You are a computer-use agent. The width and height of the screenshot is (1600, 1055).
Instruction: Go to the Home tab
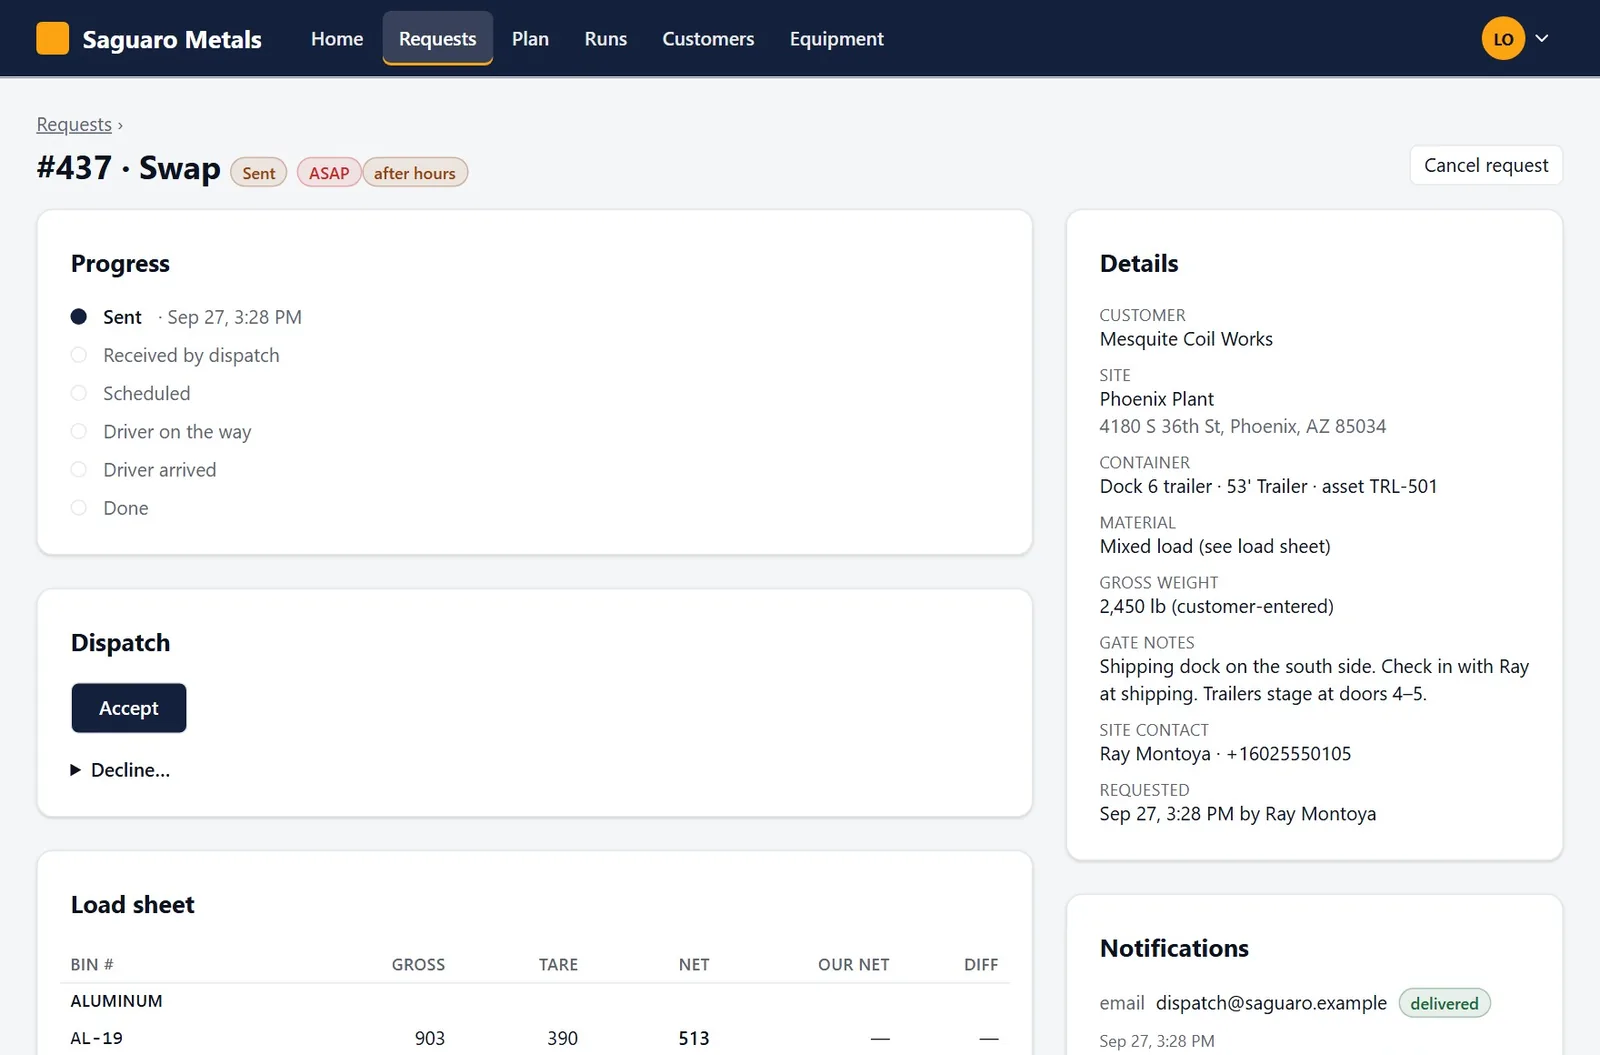tap(337, 39)
